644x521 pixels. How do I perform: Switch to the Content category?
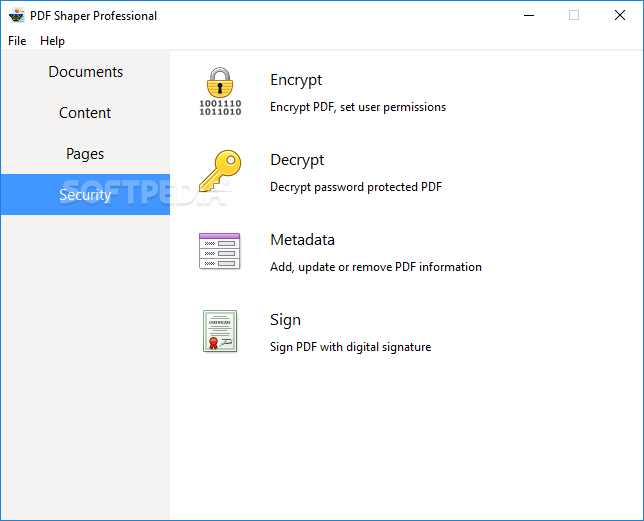[x=85, y=112]
